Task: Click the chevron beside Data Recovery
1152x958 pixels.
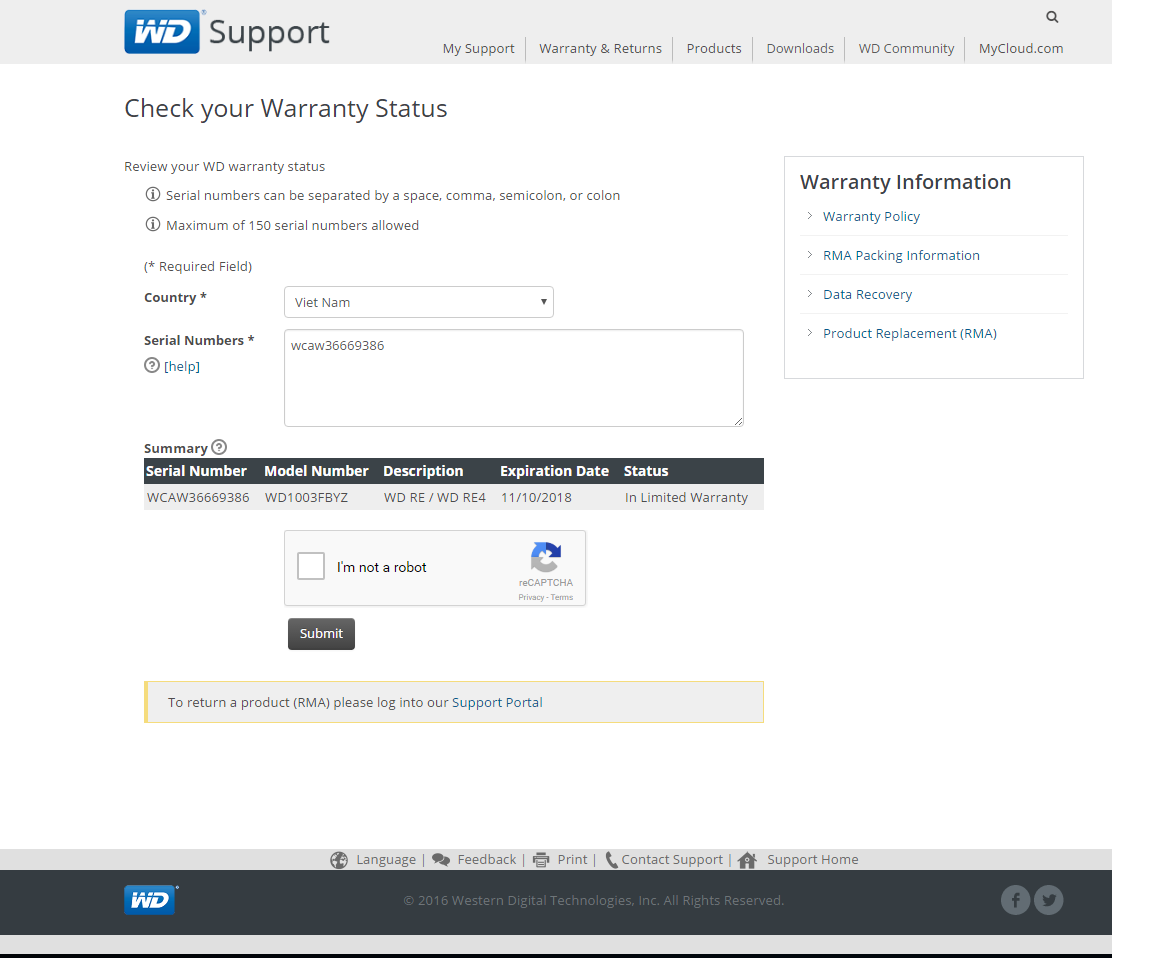Action: click(810, 294)
